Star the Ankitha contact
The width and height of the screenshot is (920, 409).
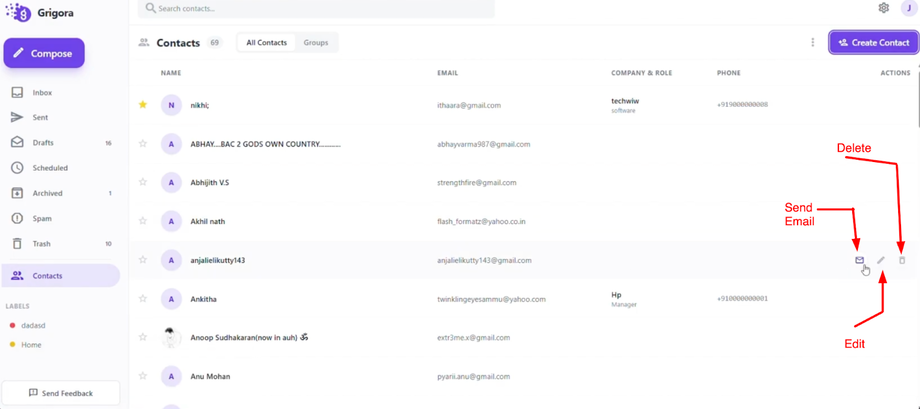coord(142,298)
